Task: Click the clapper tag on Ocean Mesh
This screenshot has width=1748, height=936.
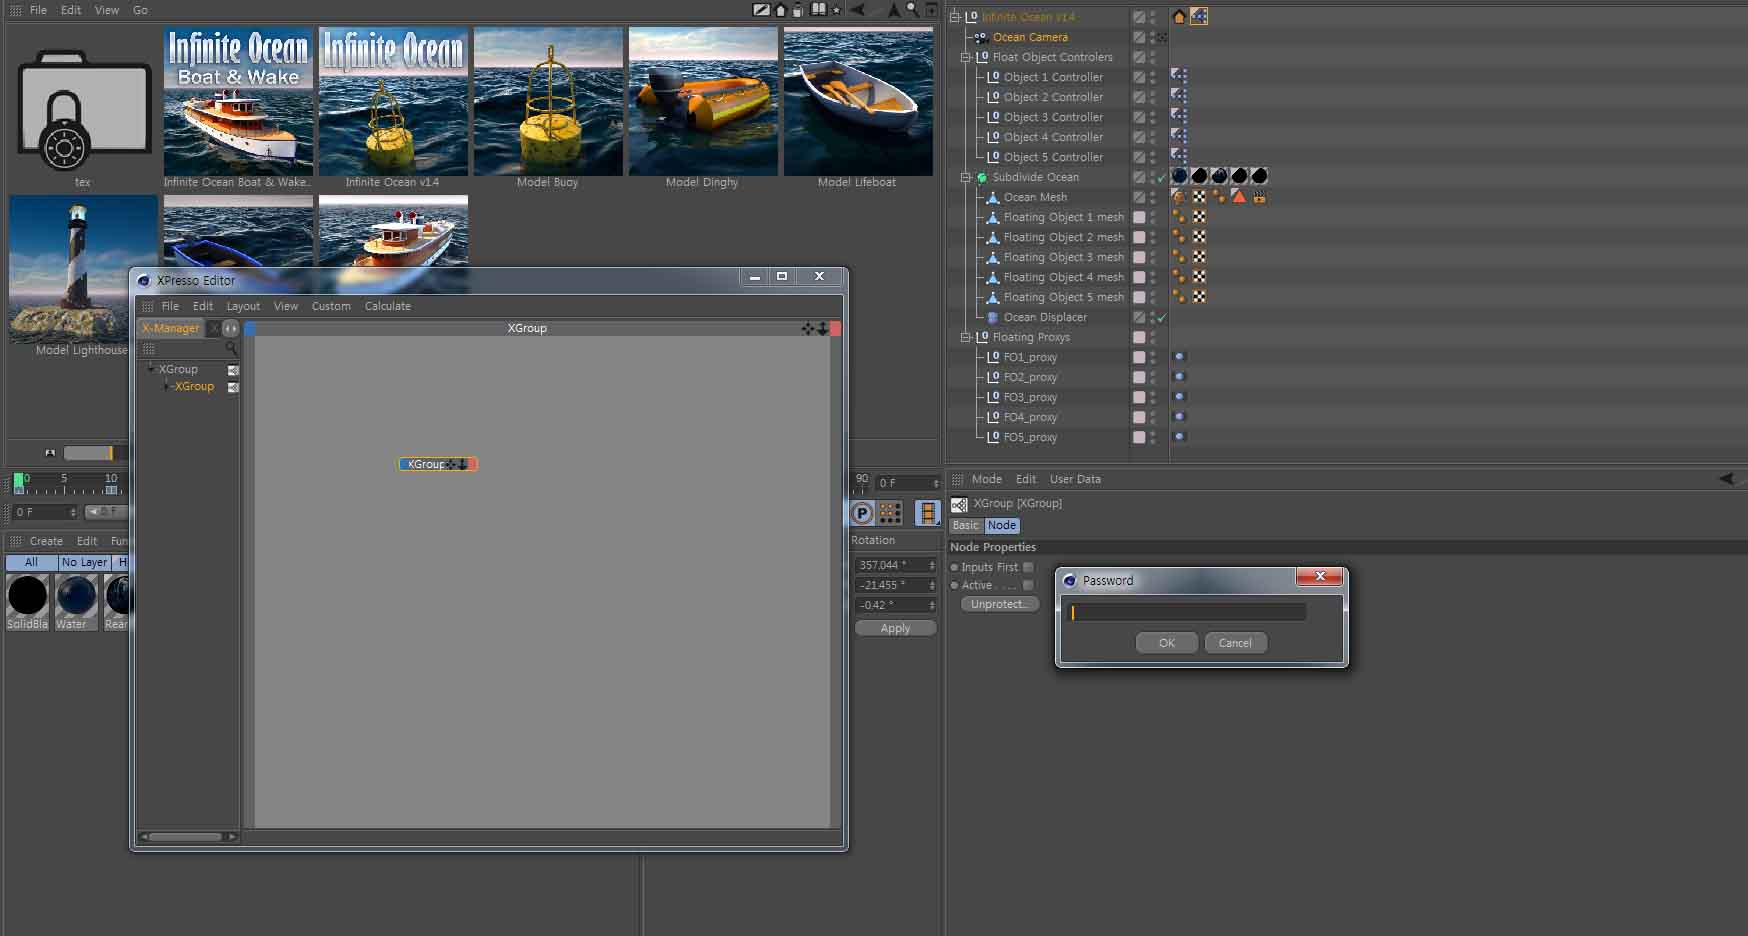Action: pyautogui.click(x=1259, y=196)
